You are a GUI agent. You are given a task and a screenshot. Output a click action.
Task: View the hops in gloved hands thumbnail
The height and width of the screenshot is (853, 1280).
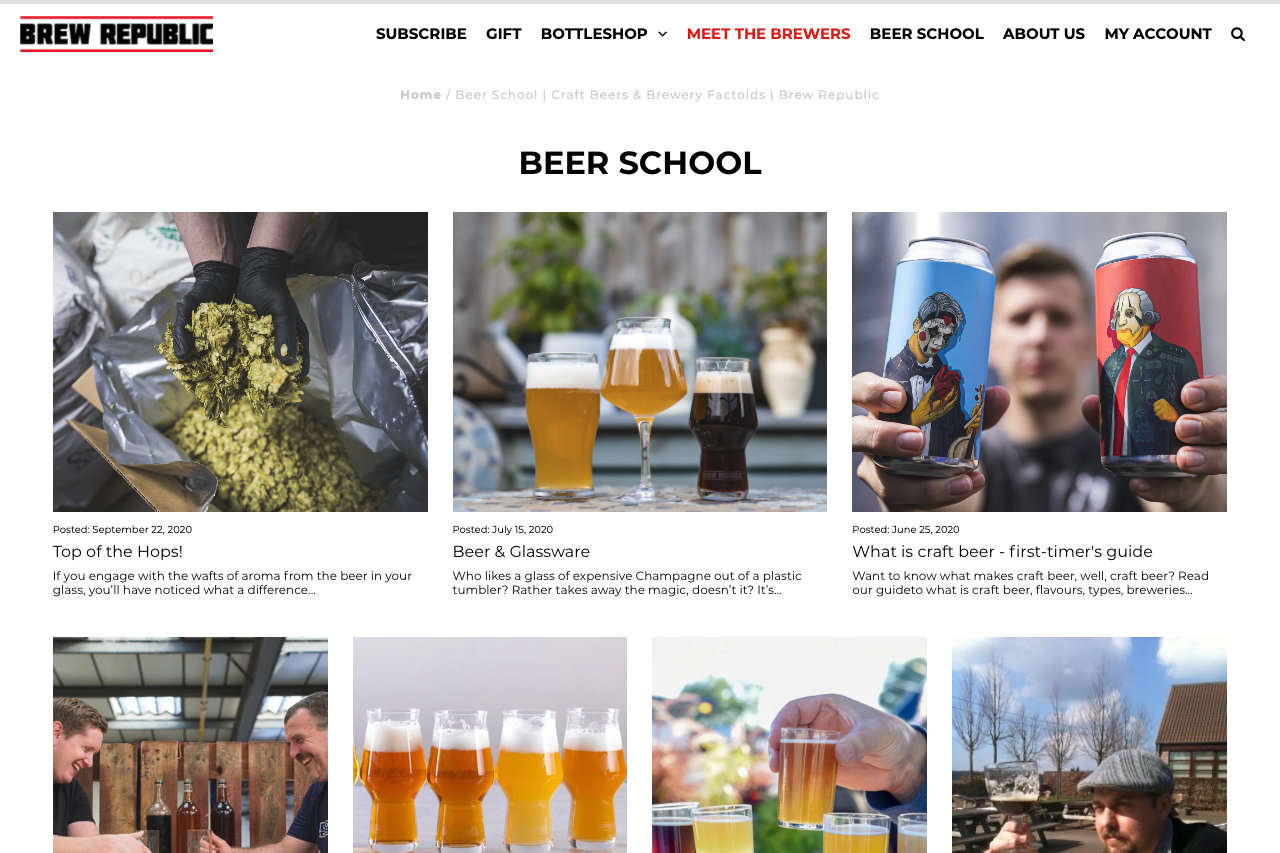tap(240, 362)
